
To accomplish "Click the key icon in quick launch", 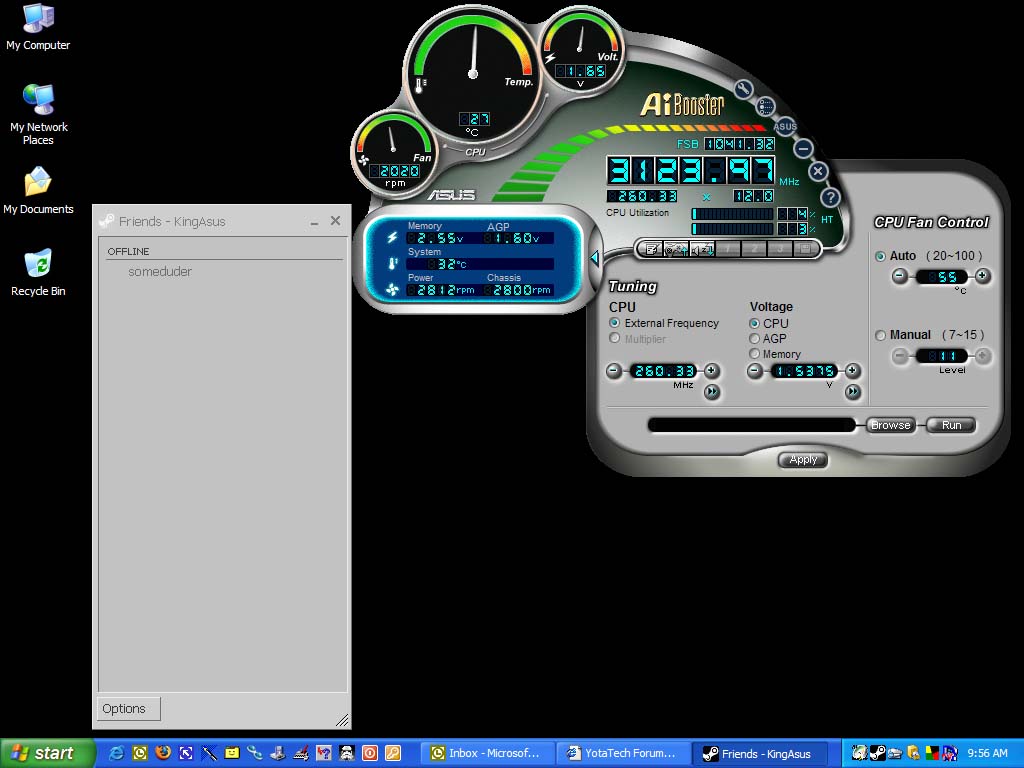I will point(392,753).
